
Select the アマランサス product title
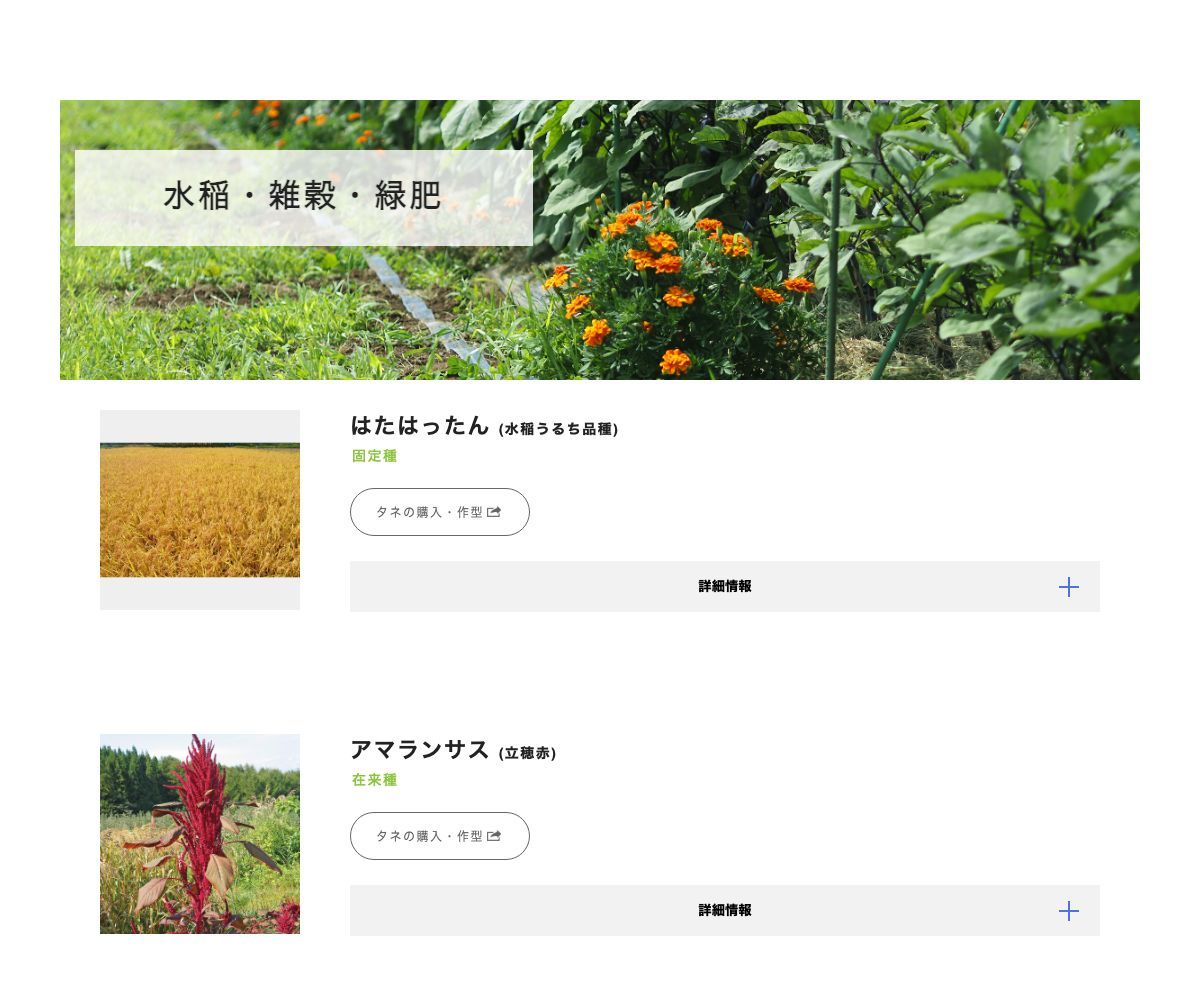pos(420,750)
